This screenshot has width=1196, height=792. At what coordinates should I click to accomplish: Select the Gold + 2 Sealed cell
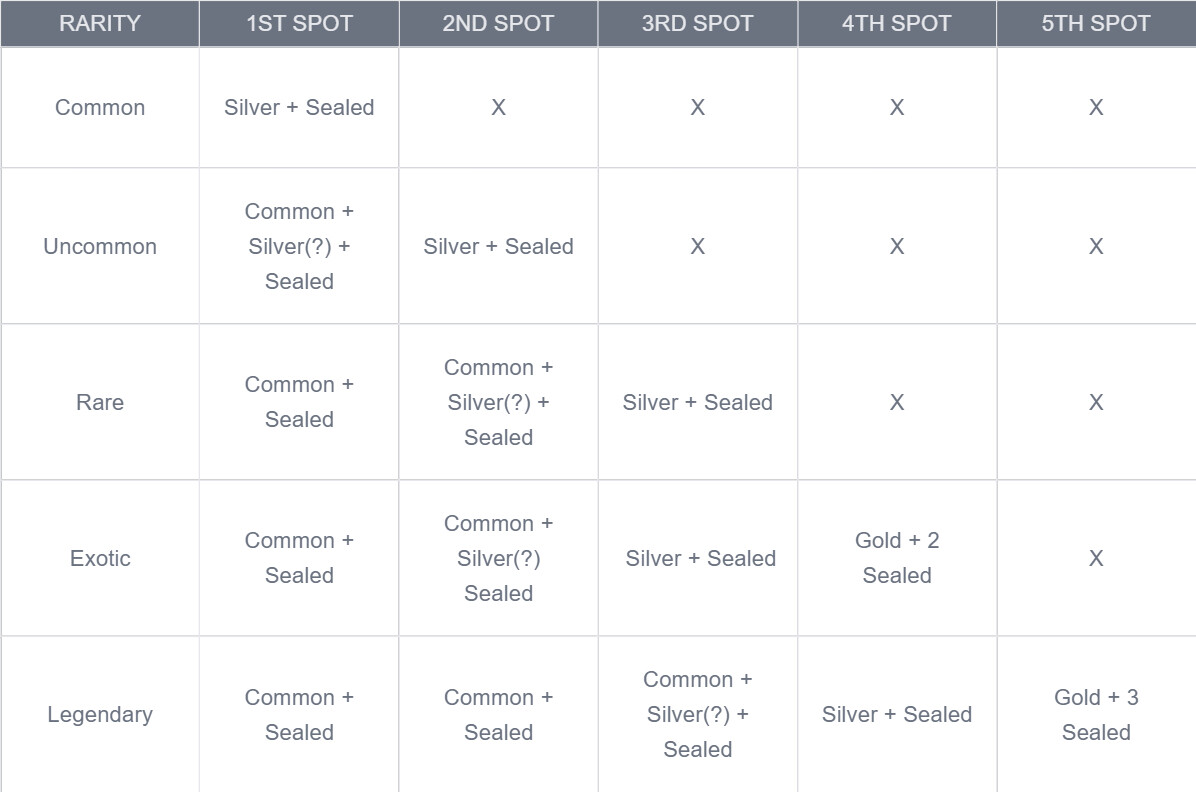[x=896, y=558]
